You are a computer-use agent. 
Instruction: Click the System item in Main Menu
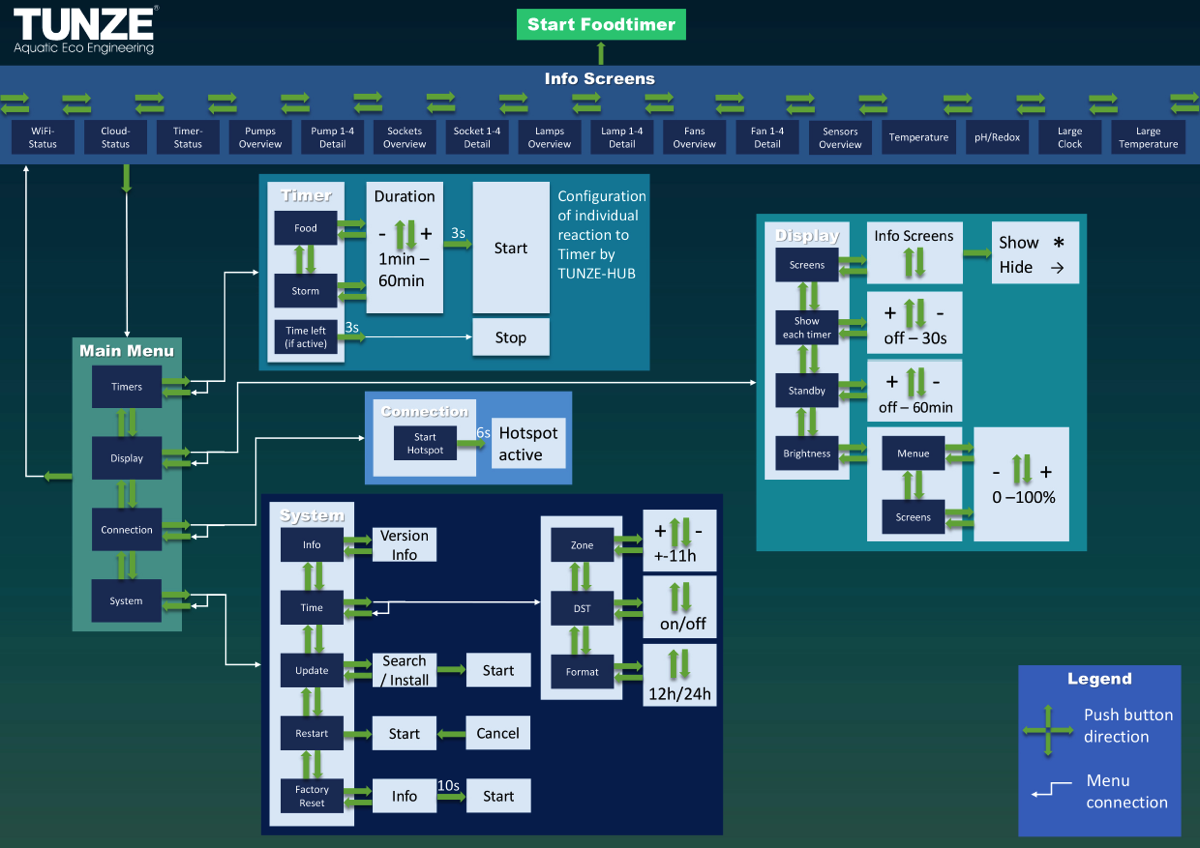click(x=127, y=601)
